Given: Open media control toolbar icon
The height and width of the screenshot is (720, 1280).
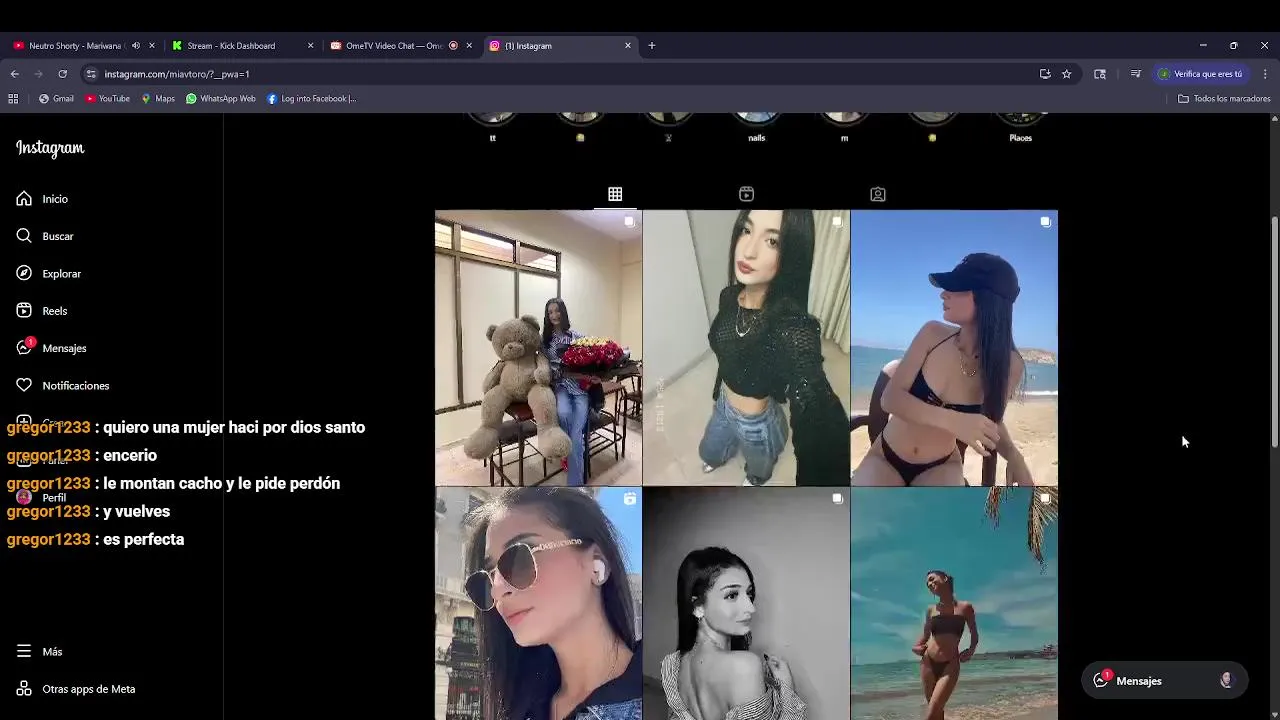Looking at the screenshot, I should pos(1135,74).
